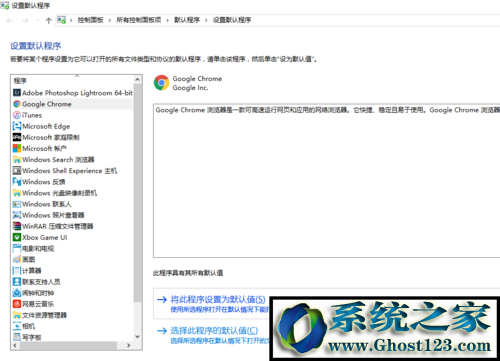Expand the breadcrumb chevron after 控制面板

110,20
